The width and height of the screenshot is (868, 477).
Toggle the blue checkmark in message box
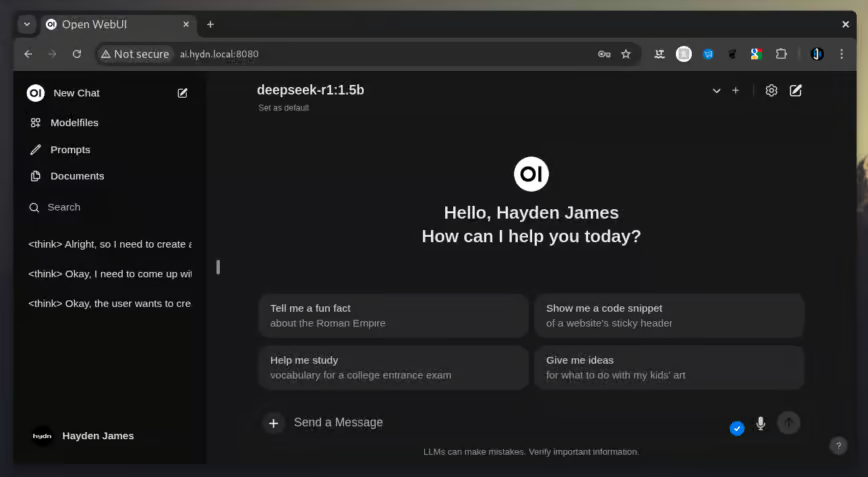click(x=737, y=428)
